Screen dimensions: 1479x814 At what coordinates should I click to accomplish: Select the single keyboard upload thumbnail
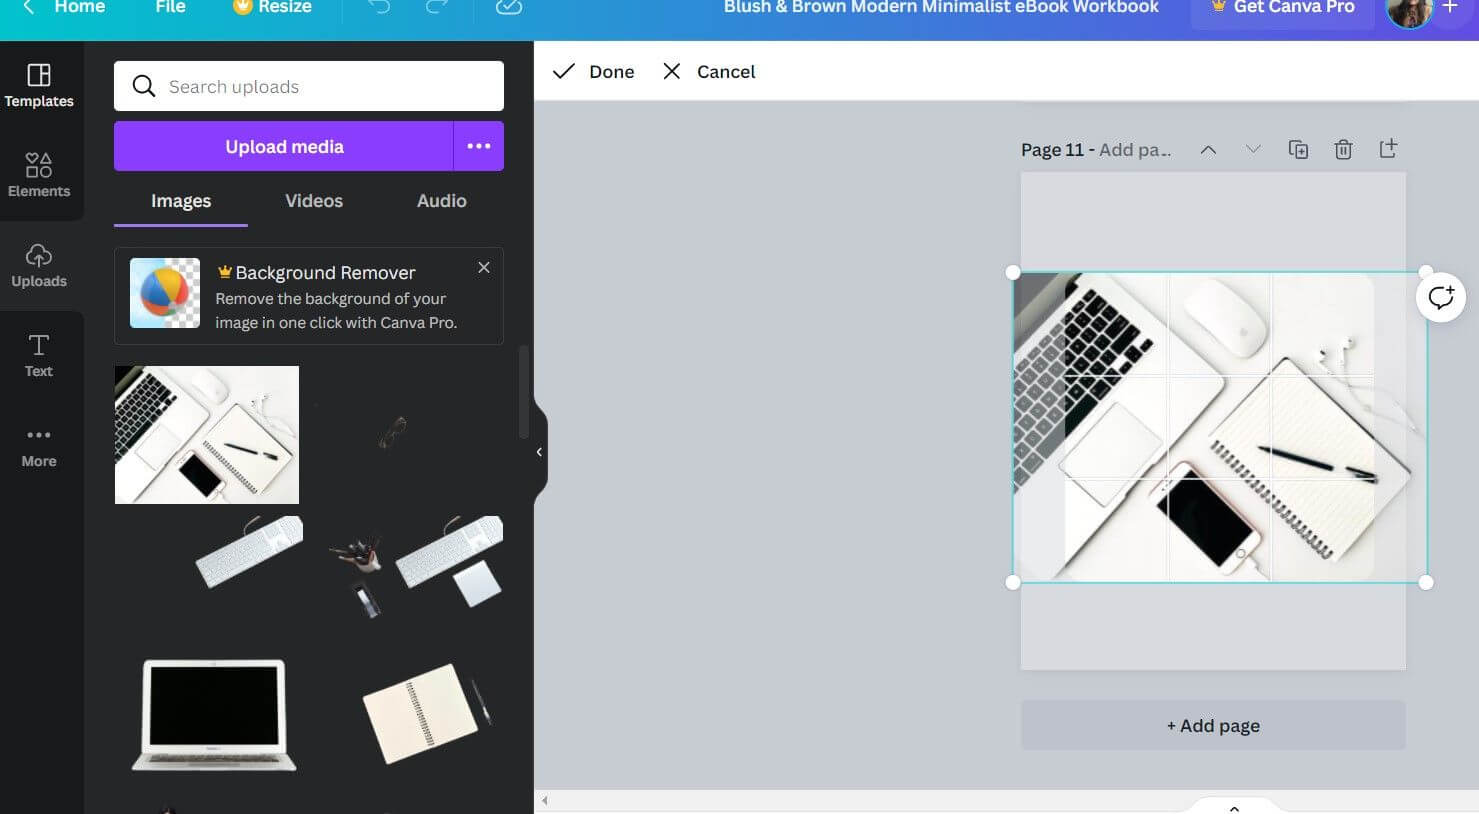[x=249, y=551]
